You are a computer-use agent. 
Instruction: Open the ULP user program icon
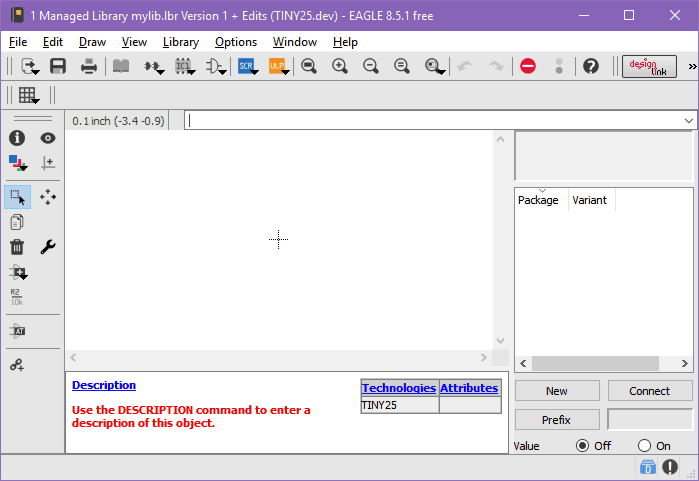tap(278, 66)
